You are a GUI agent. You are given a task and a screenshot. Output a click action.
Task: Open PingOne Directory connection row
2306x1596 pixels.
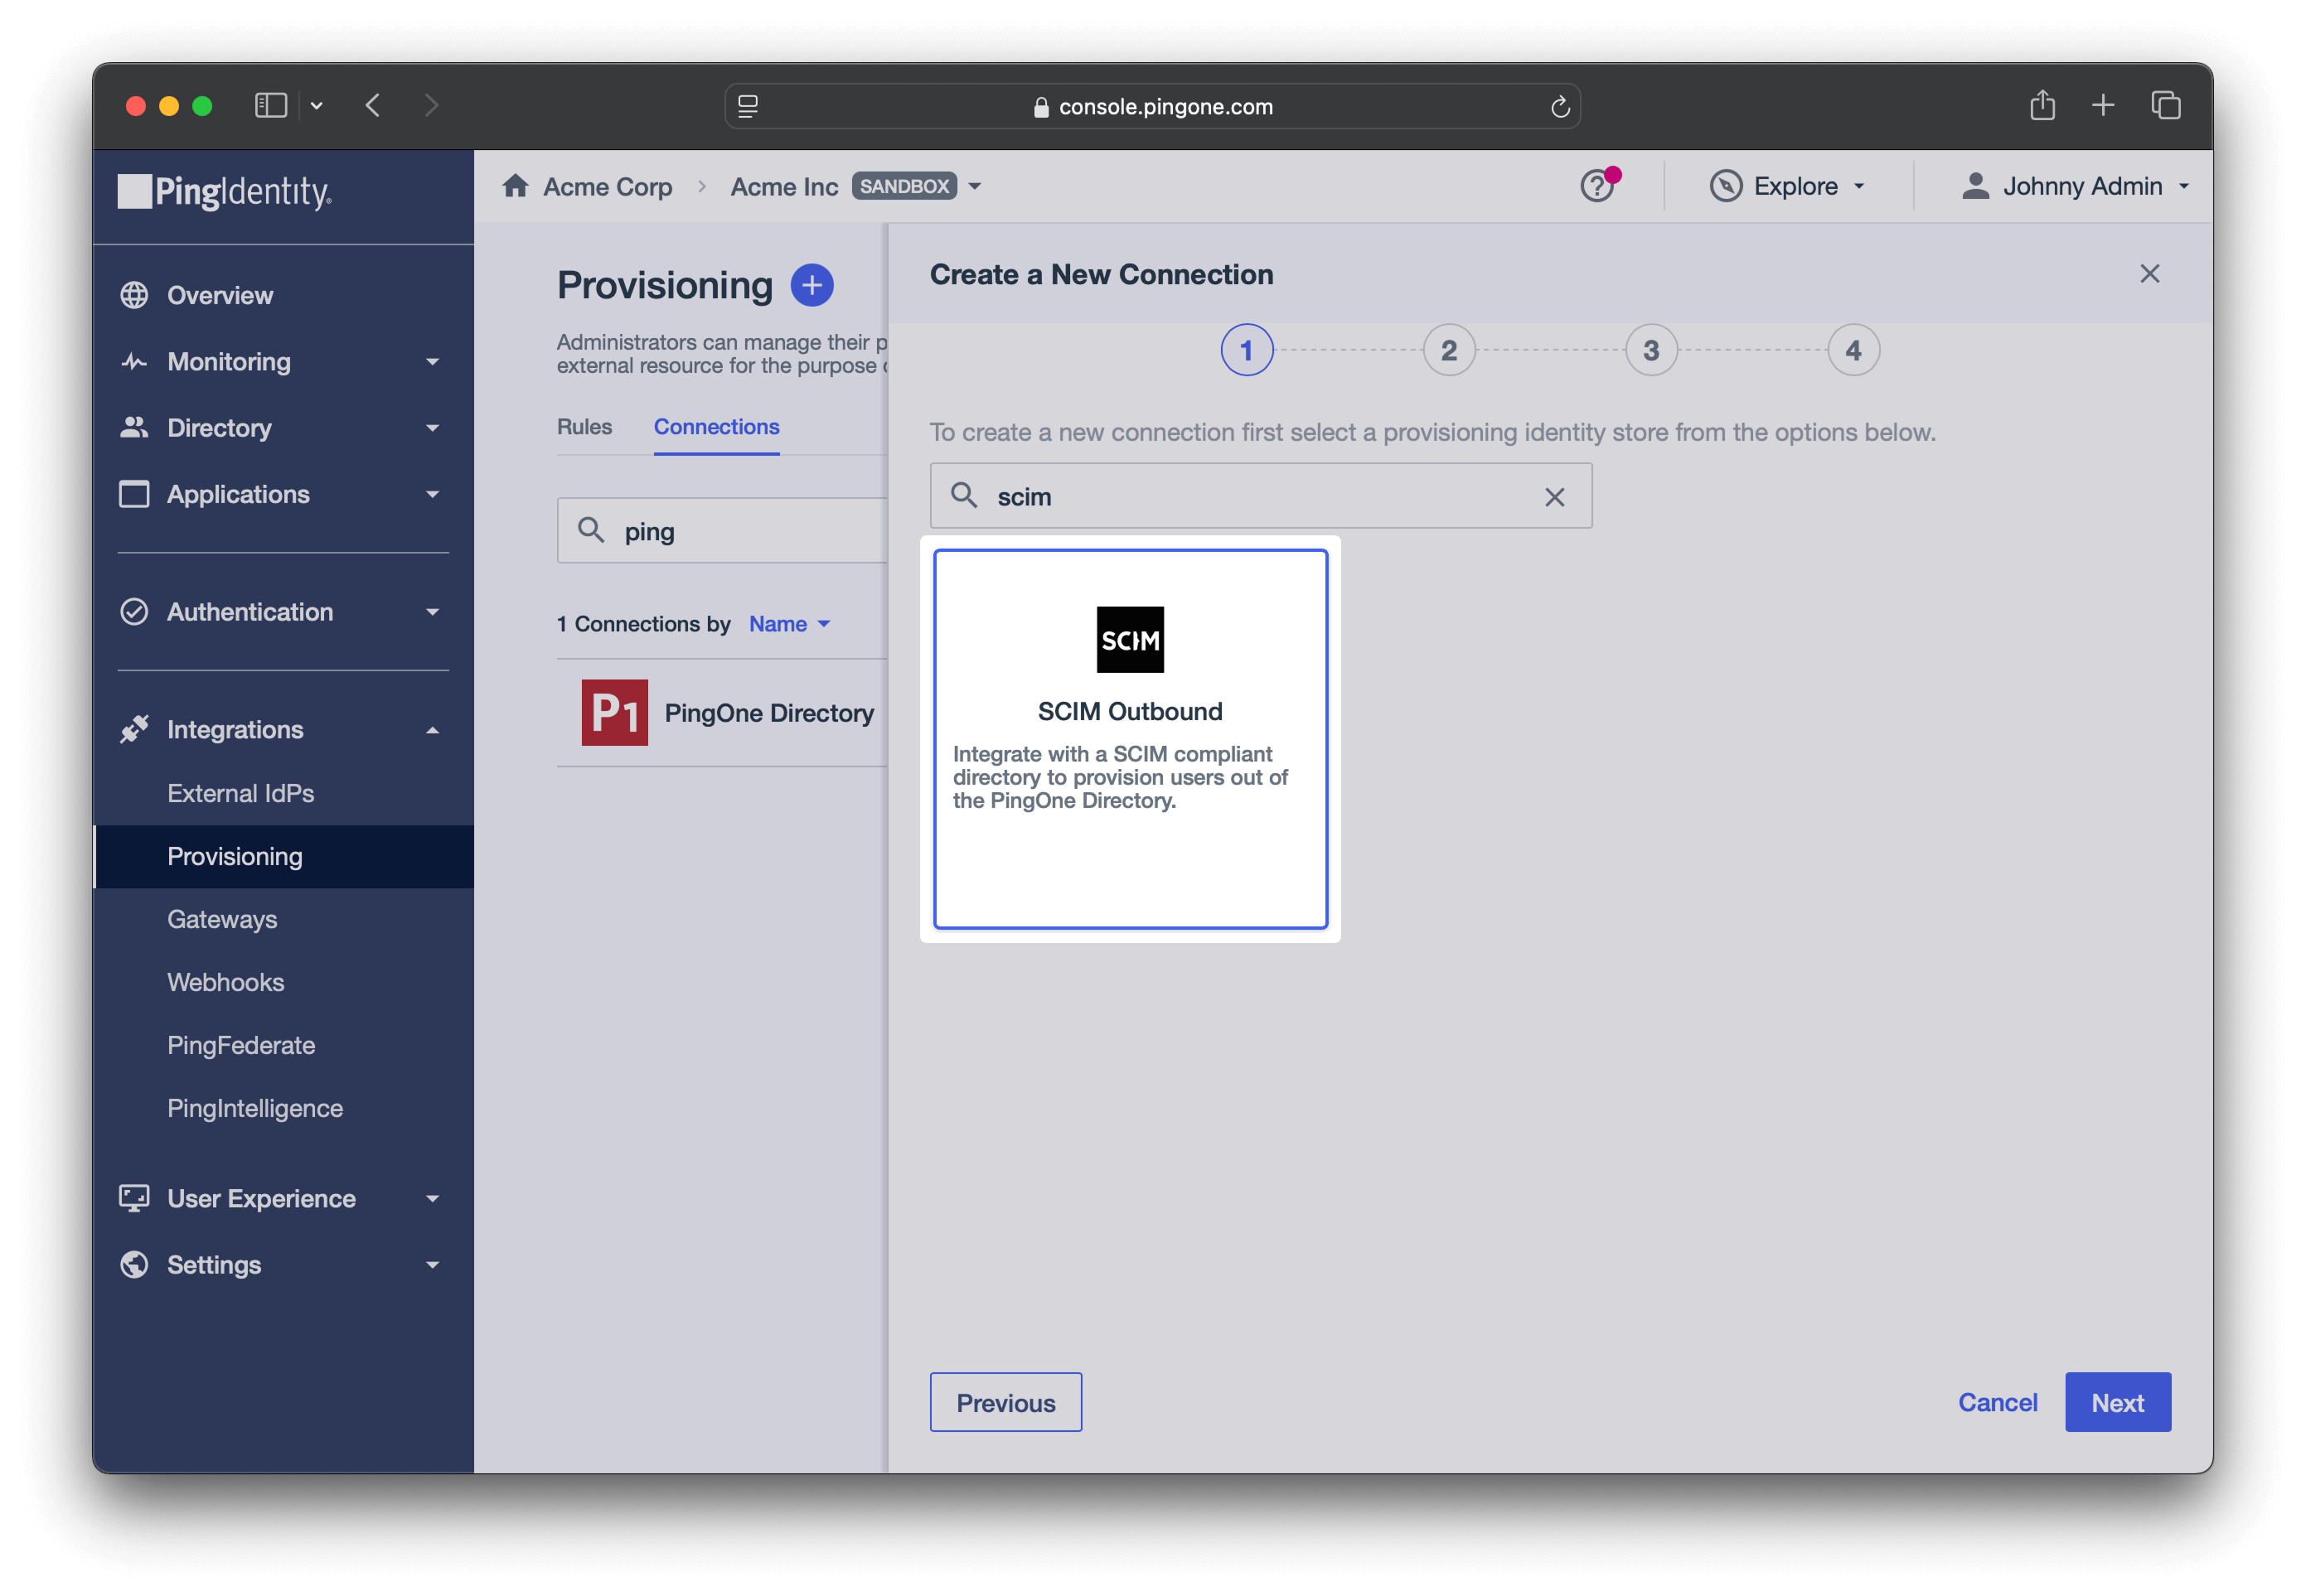coord(722,712)
